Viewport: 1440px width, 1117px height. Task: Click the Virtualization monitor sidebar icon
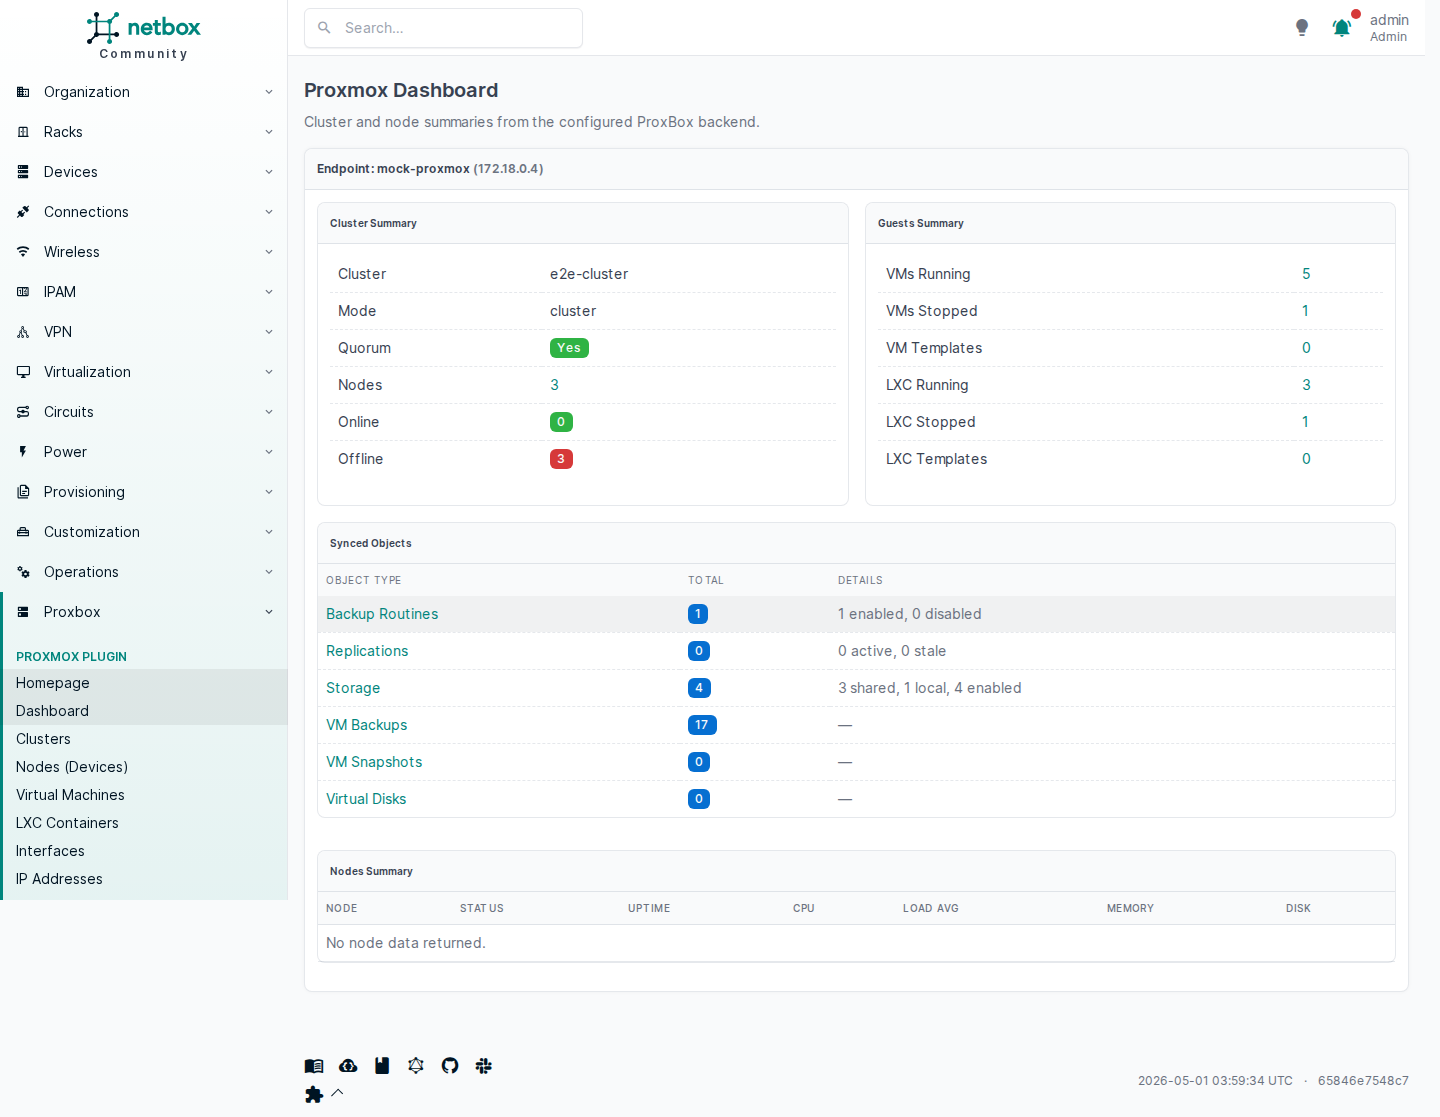click(x=23, y=372)
